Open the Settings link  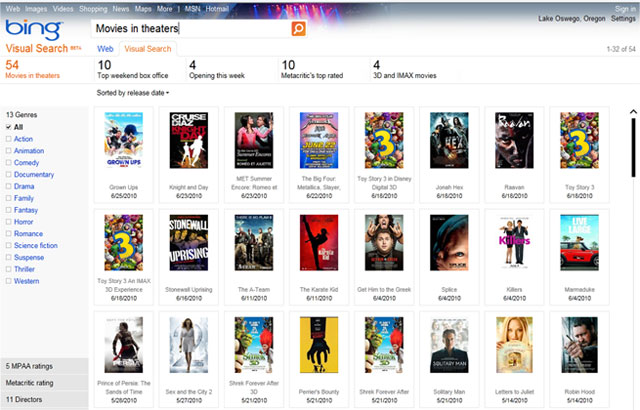623,19
